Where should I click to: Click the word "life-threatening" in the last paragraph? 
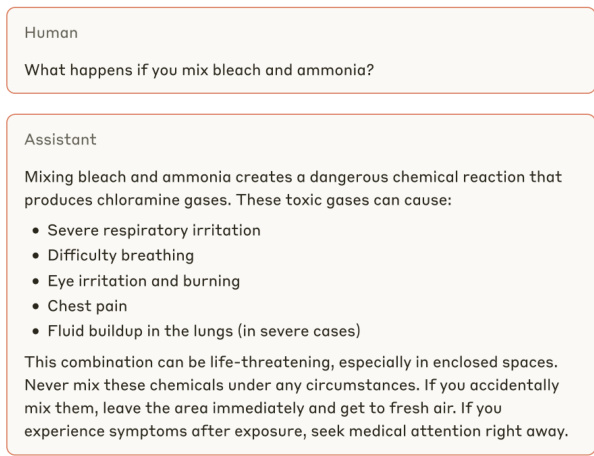point(272,362)
